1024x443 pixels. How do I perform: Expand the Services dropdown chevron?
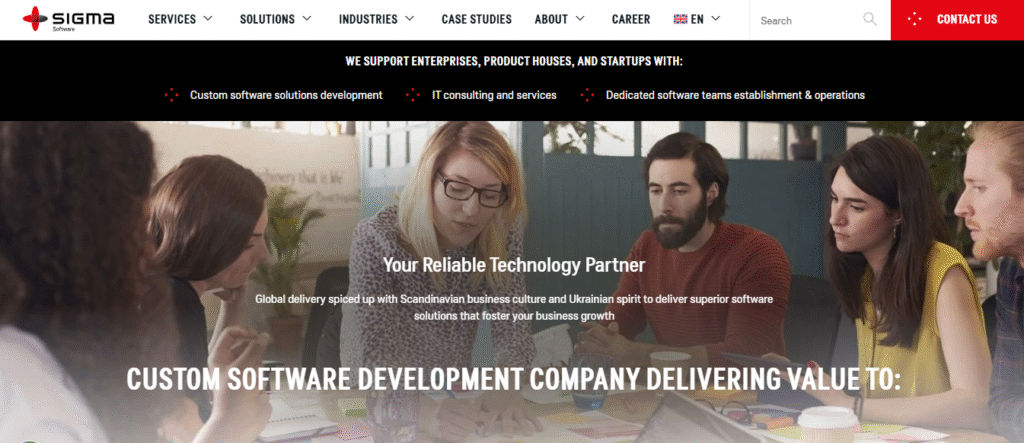tap(208, 18)
